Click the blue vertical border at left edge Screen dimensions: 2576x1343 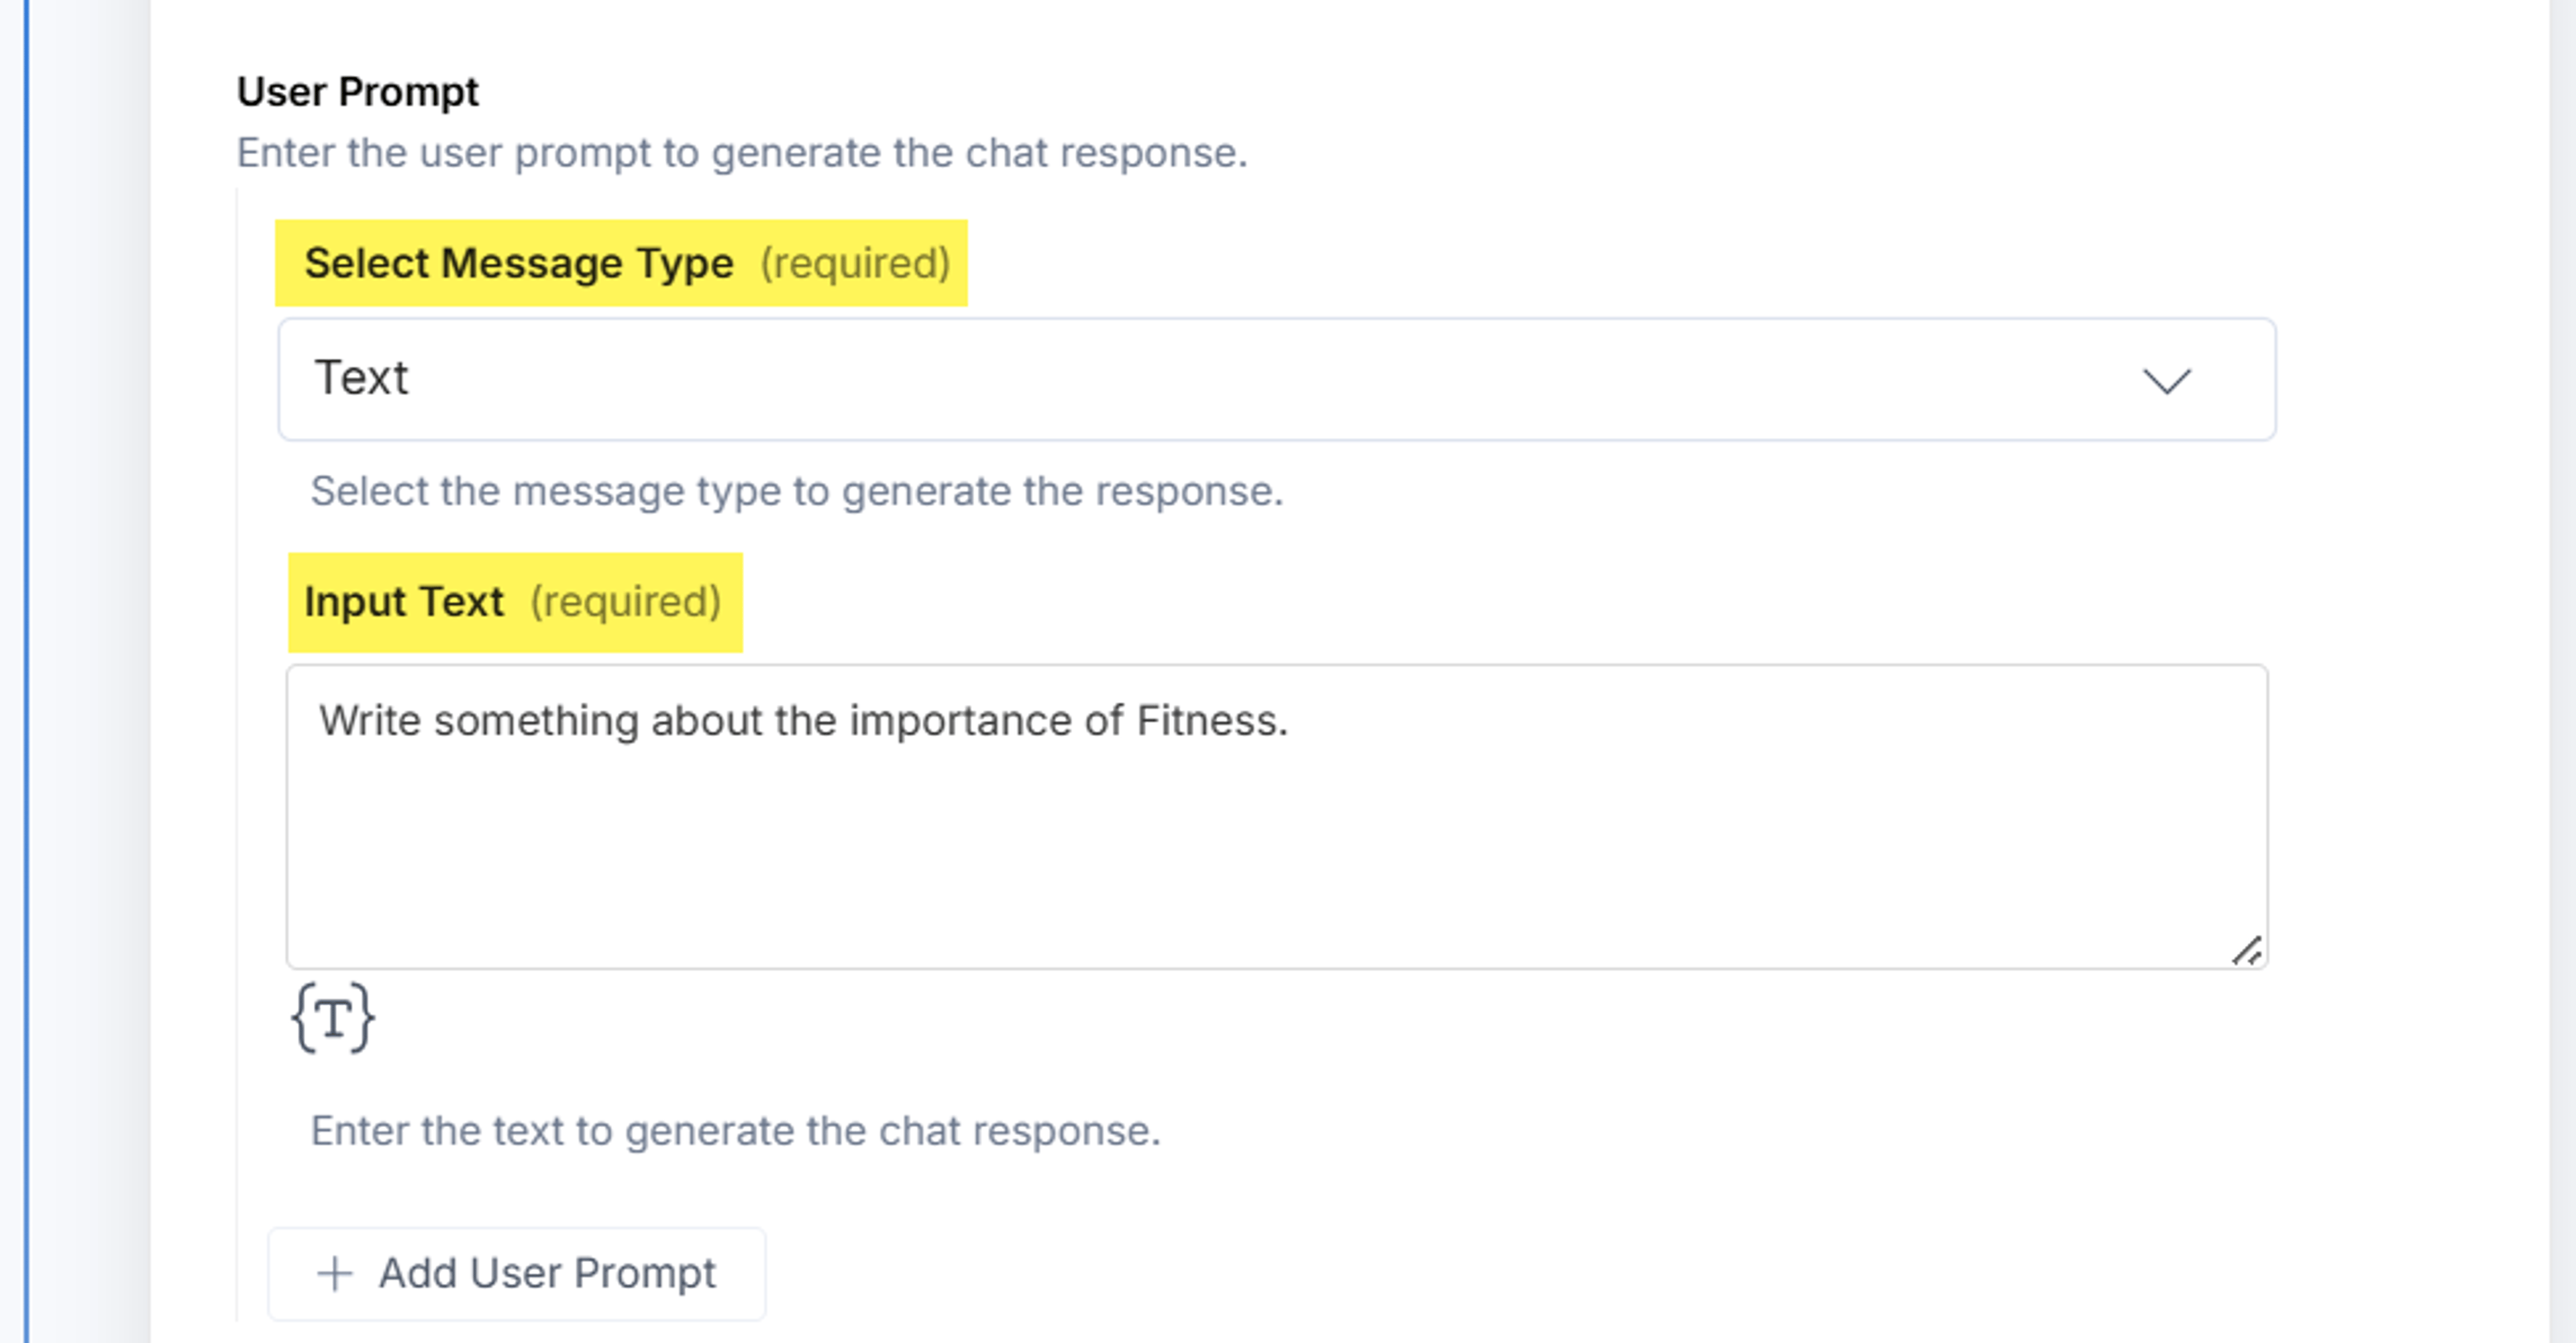click(26, 671)
